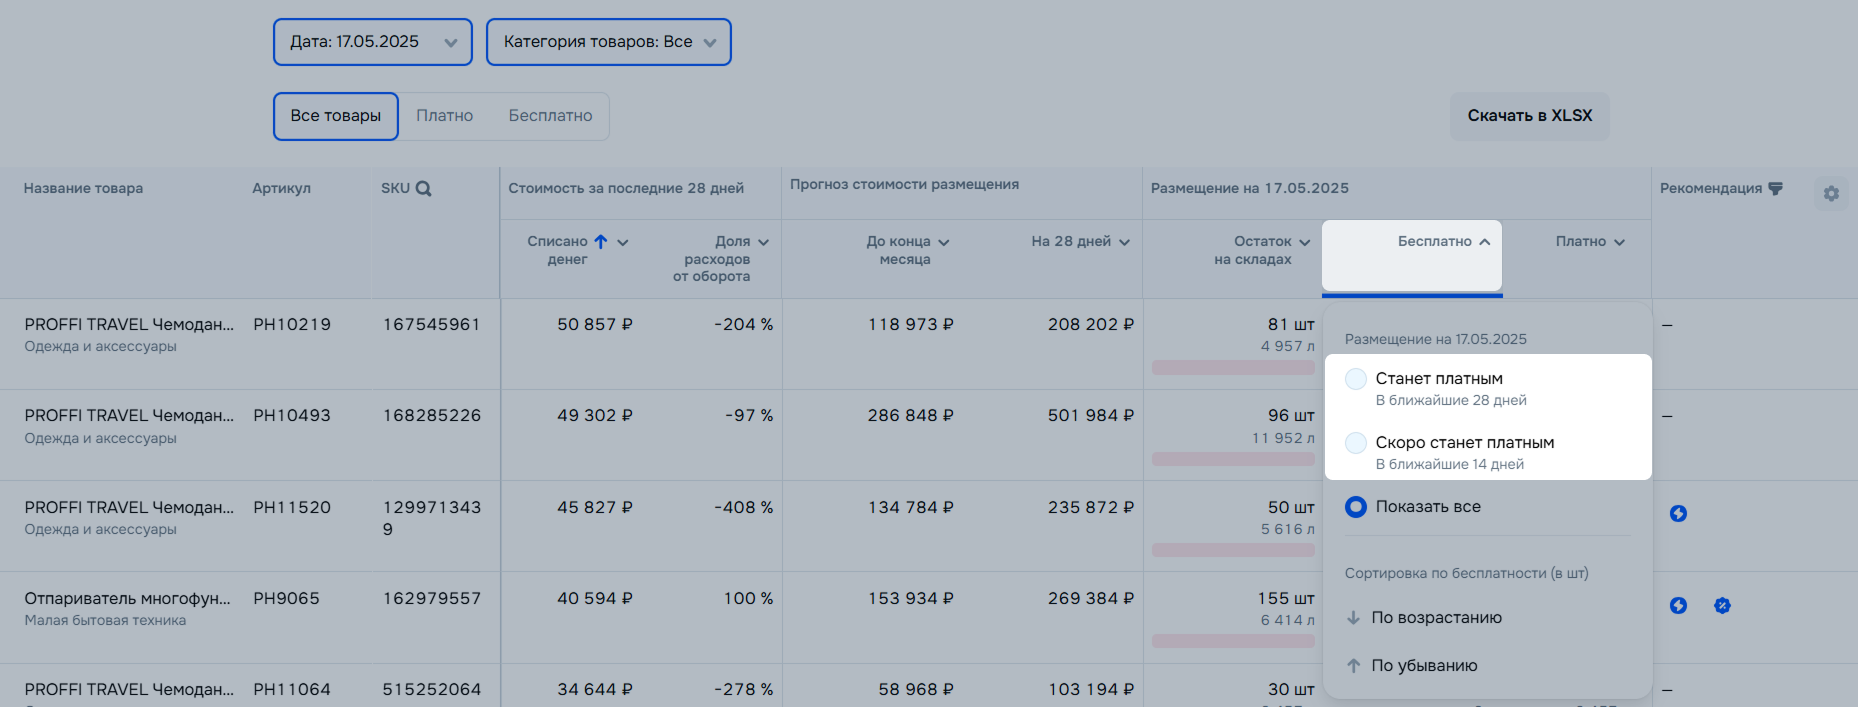1858x707 pixels.
Task: Click down arrow icon next to По возрастанию
Action: (1353, 617)
